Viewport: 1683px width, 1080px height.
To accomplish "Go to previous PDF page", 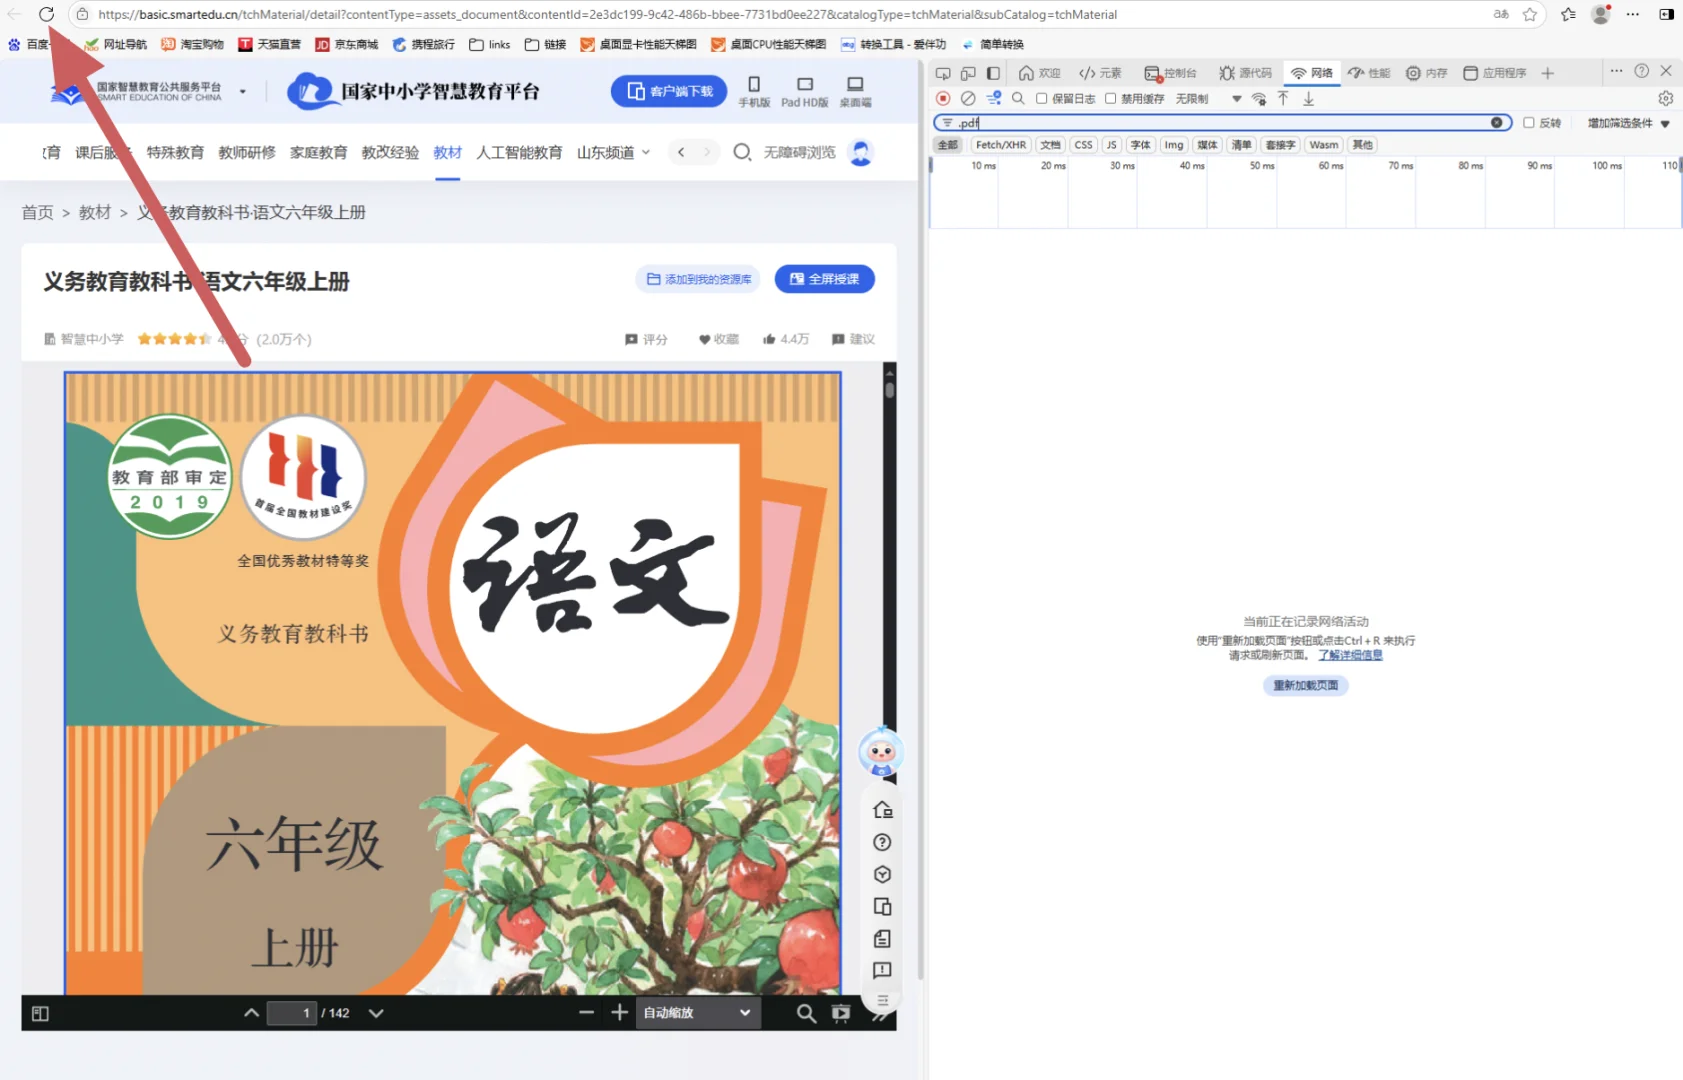I will pyautogui.click(x=251, y=1013).
